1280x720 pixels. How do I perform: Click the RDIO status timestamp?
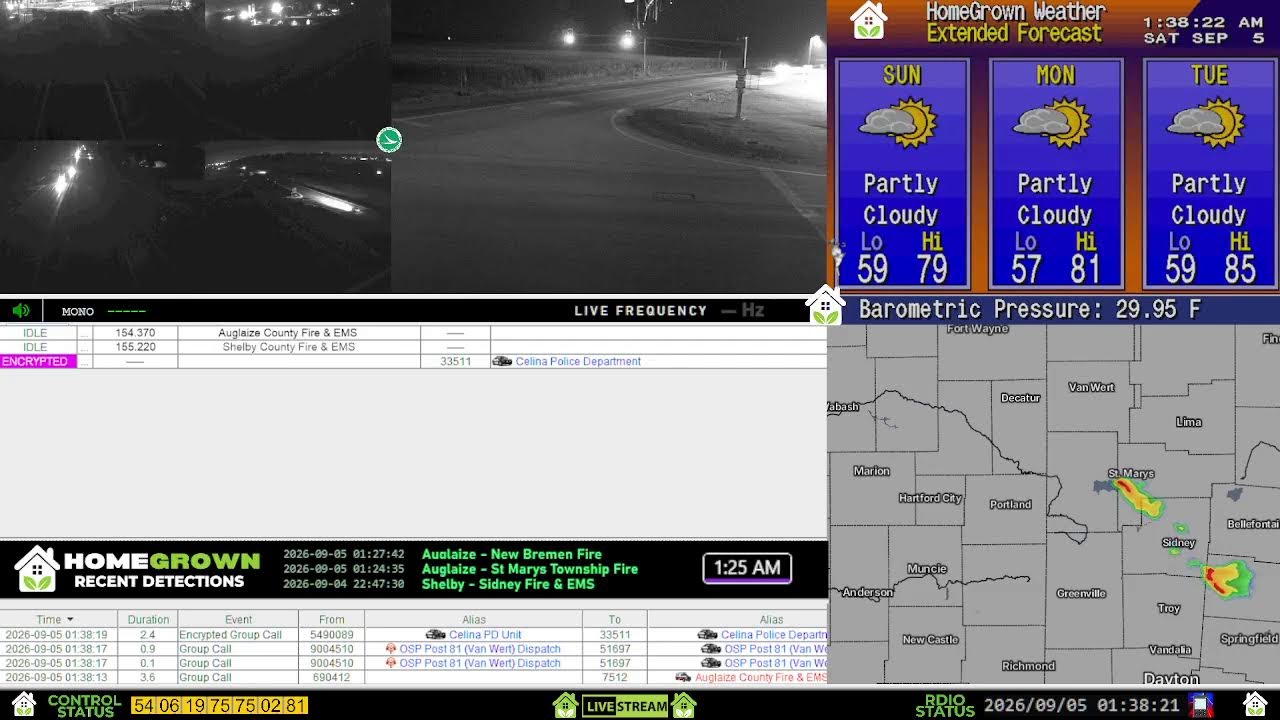(x=1083, y=706)
